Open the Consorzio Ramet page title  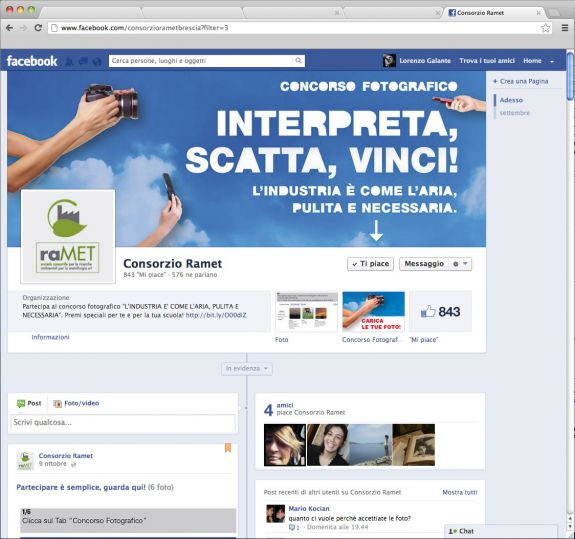[172, 264]
